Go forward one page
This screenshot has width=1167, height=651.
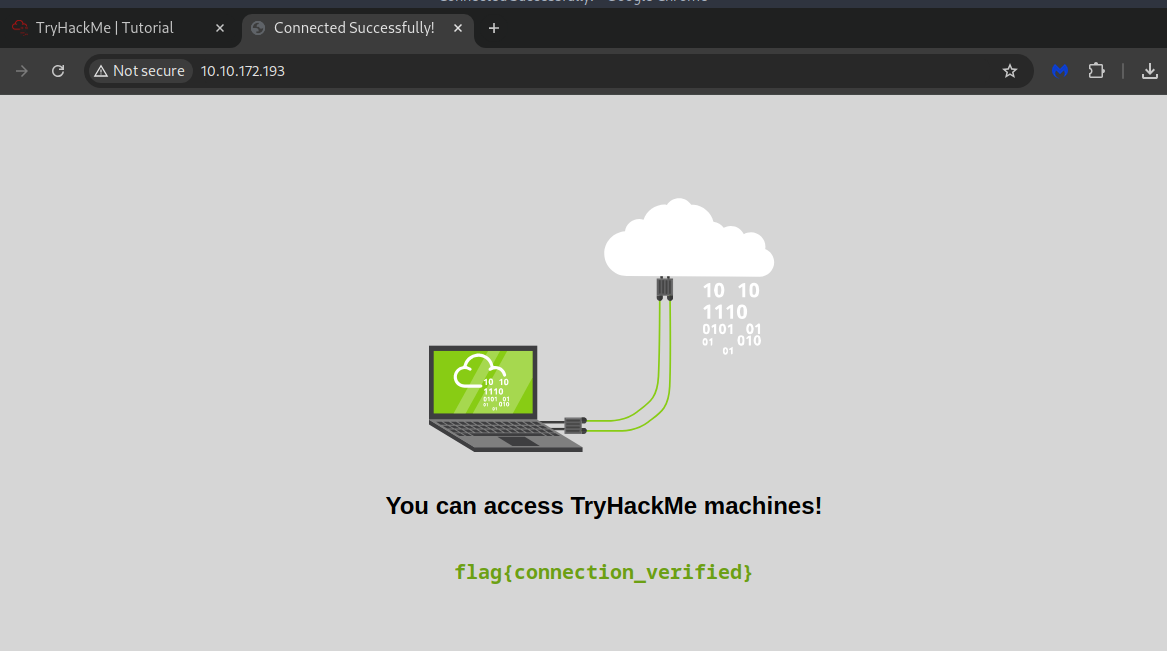[x=22, y=71]
